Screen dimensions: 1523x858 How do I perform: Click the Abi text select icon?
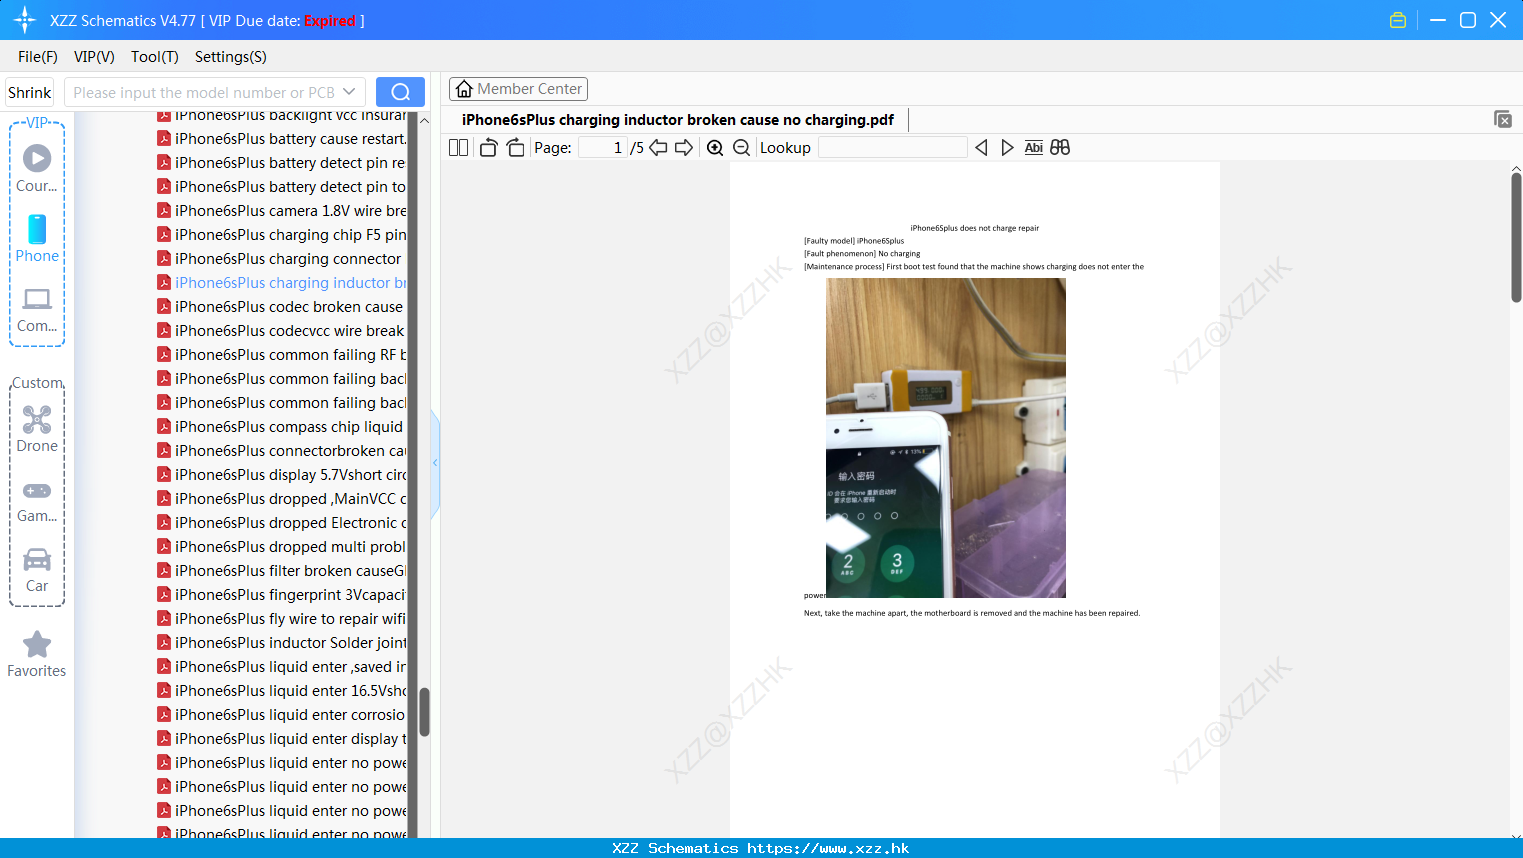(x=1034, y=147)
